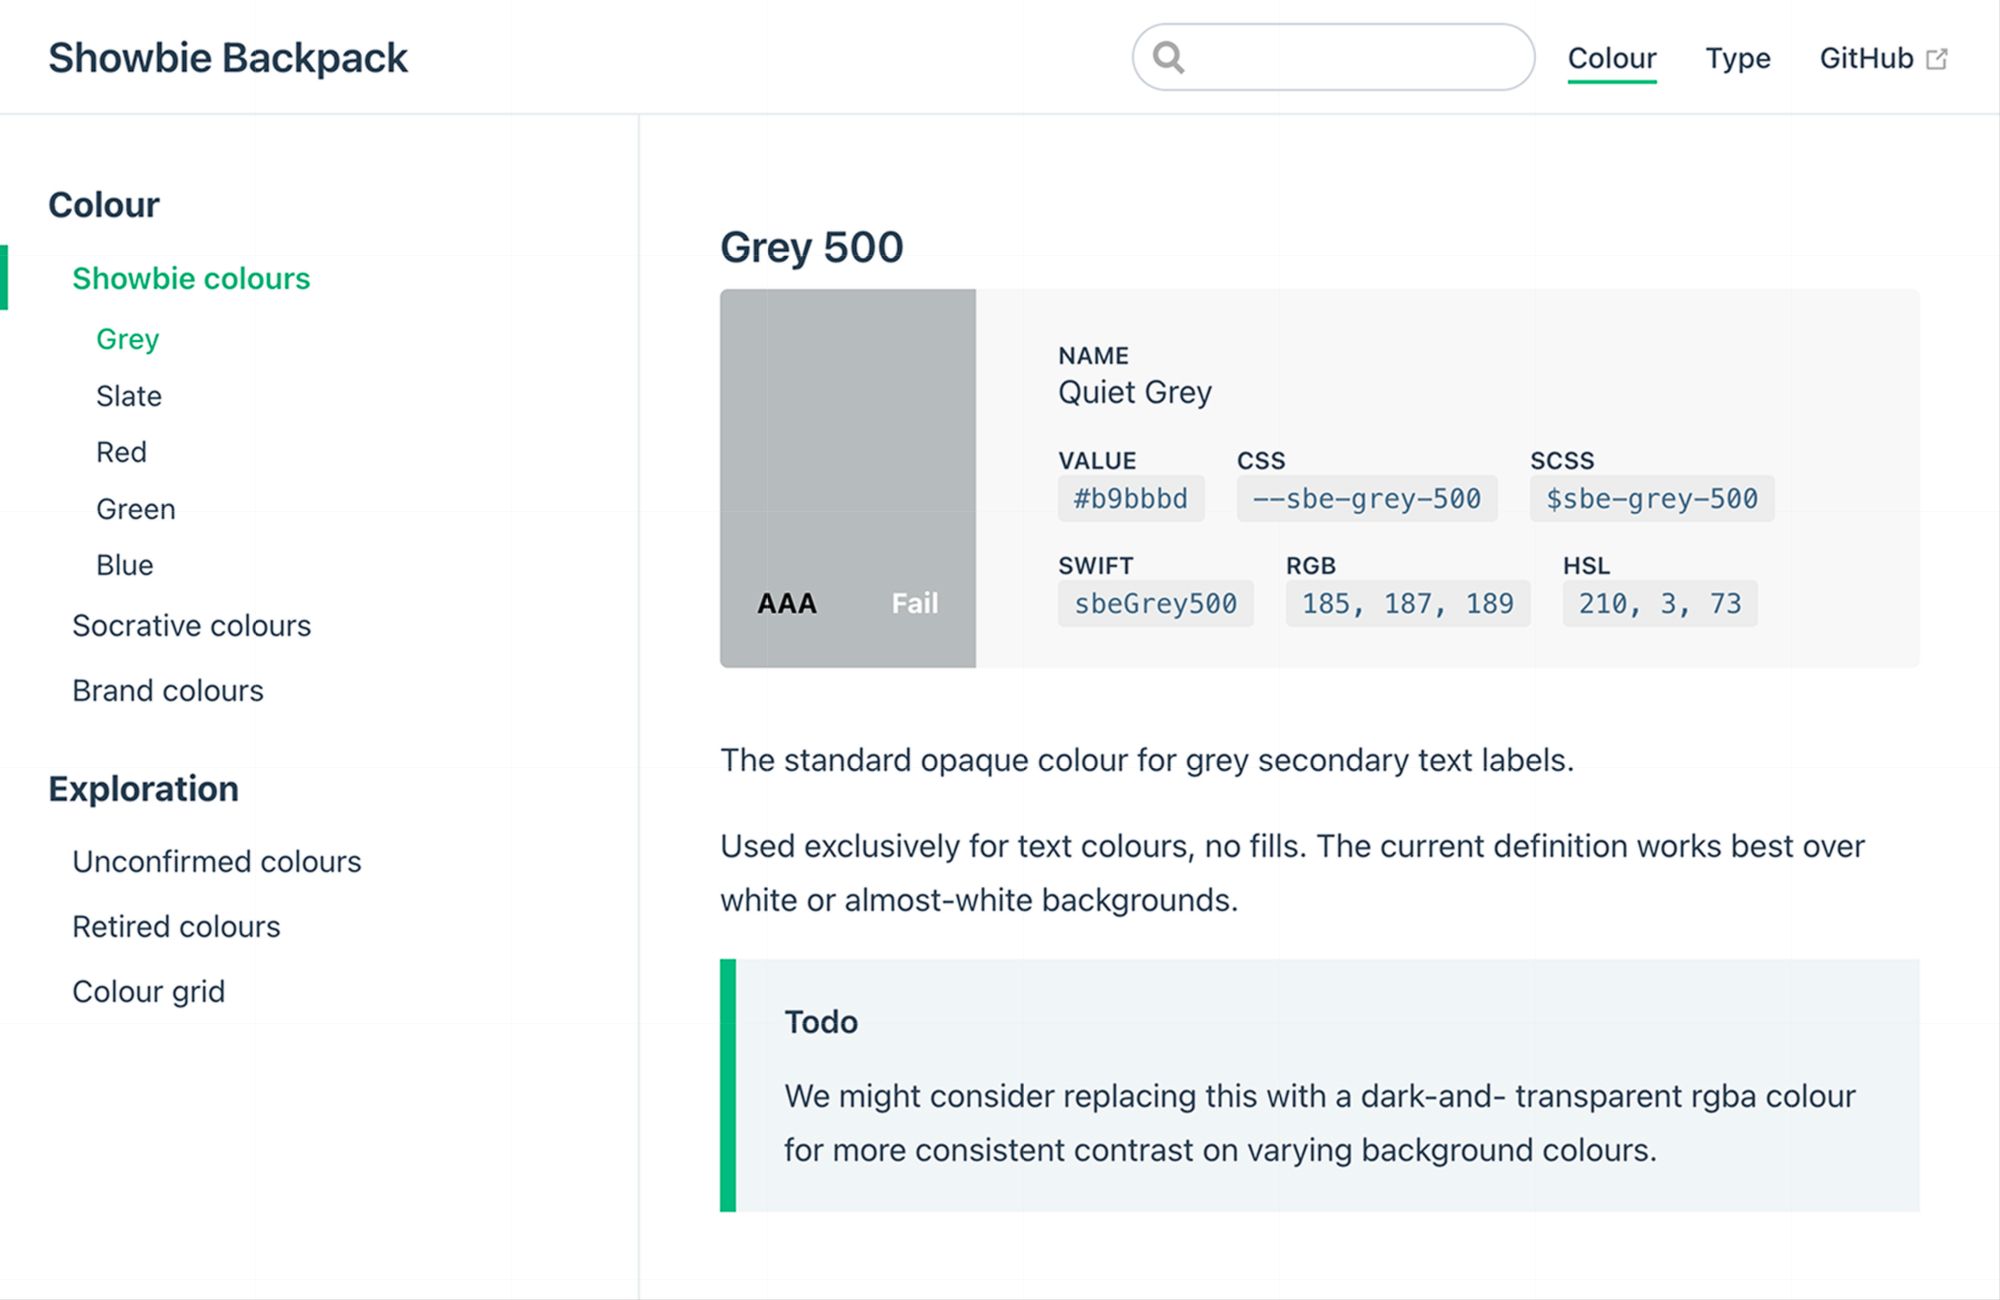Open Retired colours page
The width and height of the screenshot is (2000, 1300).
click(x=176, y=927)
